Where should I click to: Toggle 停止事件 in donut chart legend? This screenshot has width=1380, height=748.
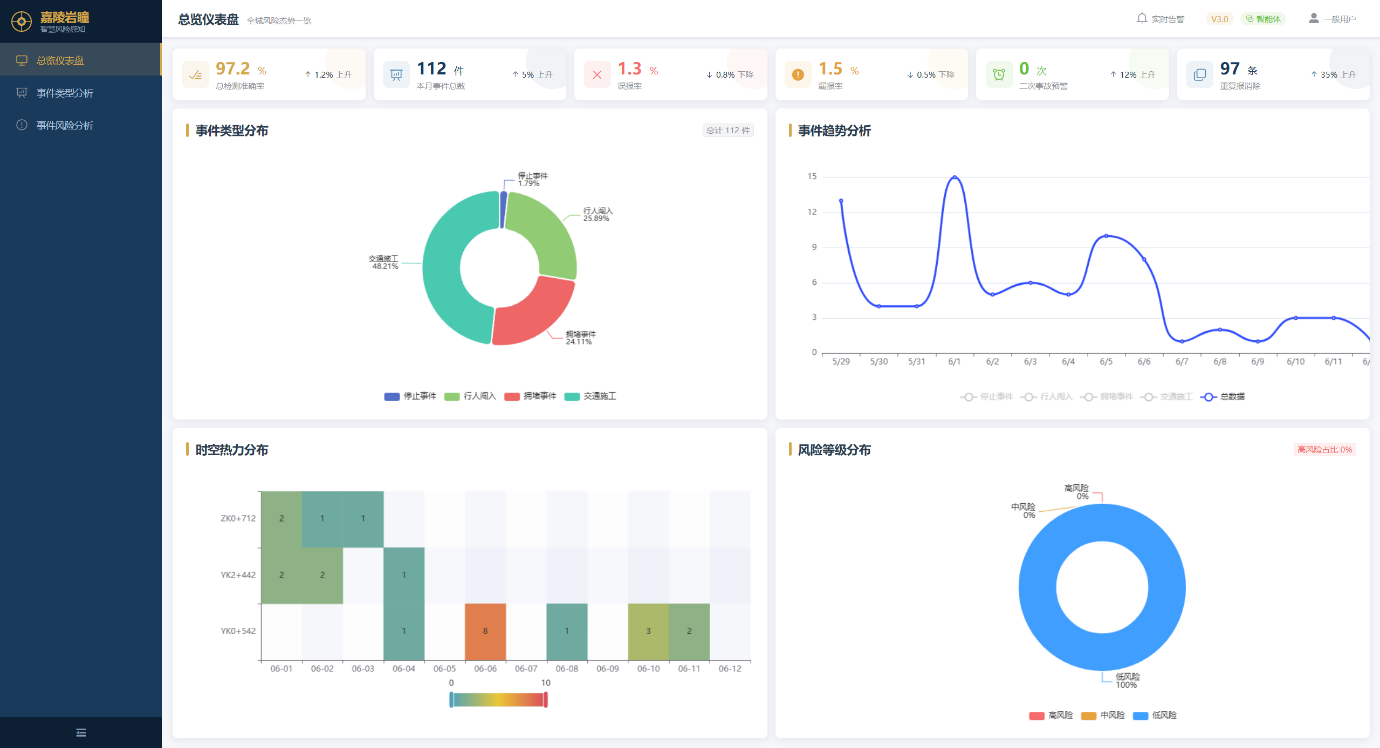pos(411,397)
